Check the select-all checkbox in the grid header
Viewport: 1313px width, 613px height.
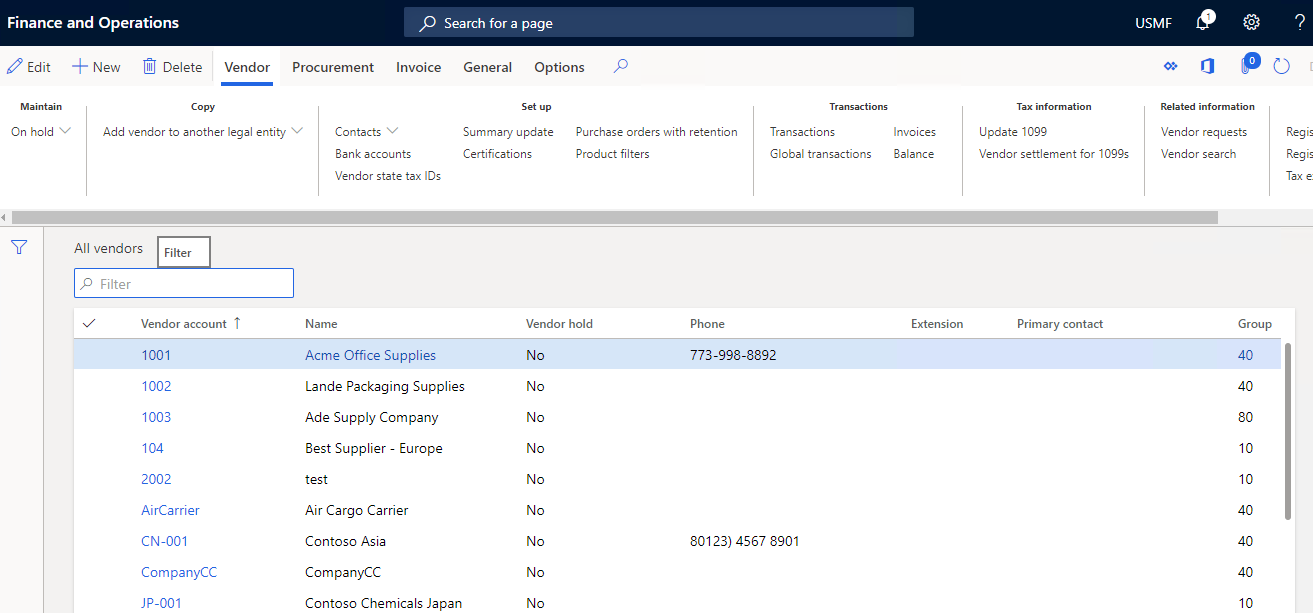(x=89, y=323)
